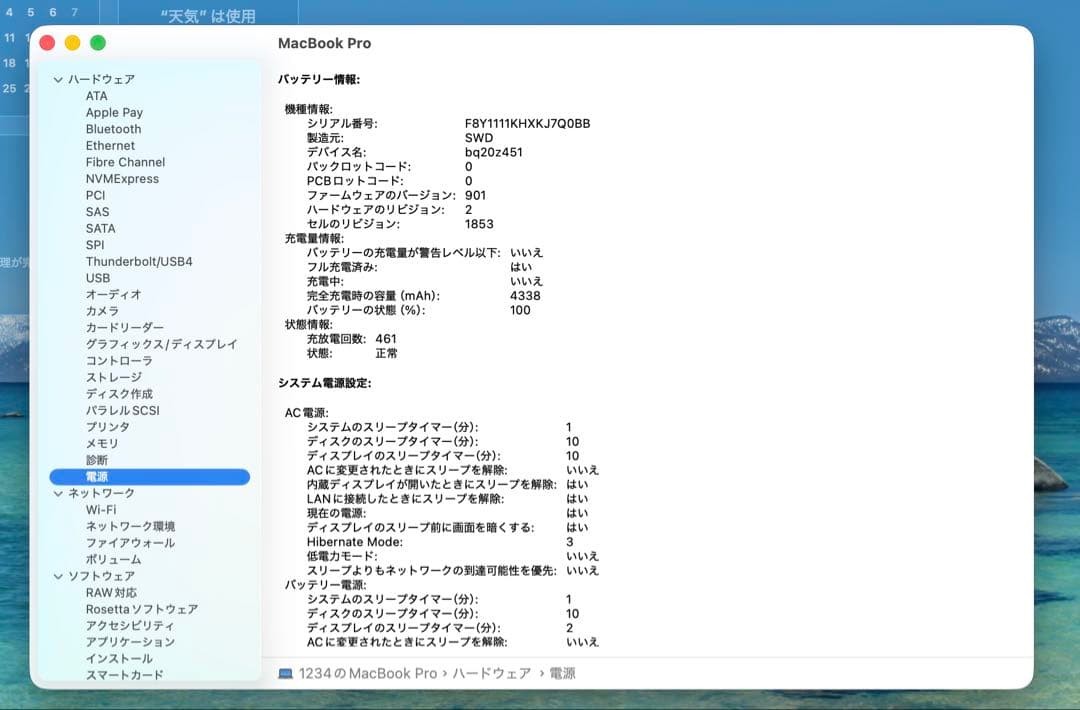Screen dimensions: 1080x710
Task: Select NVMExpress in the sidebar
Action: 122,179
